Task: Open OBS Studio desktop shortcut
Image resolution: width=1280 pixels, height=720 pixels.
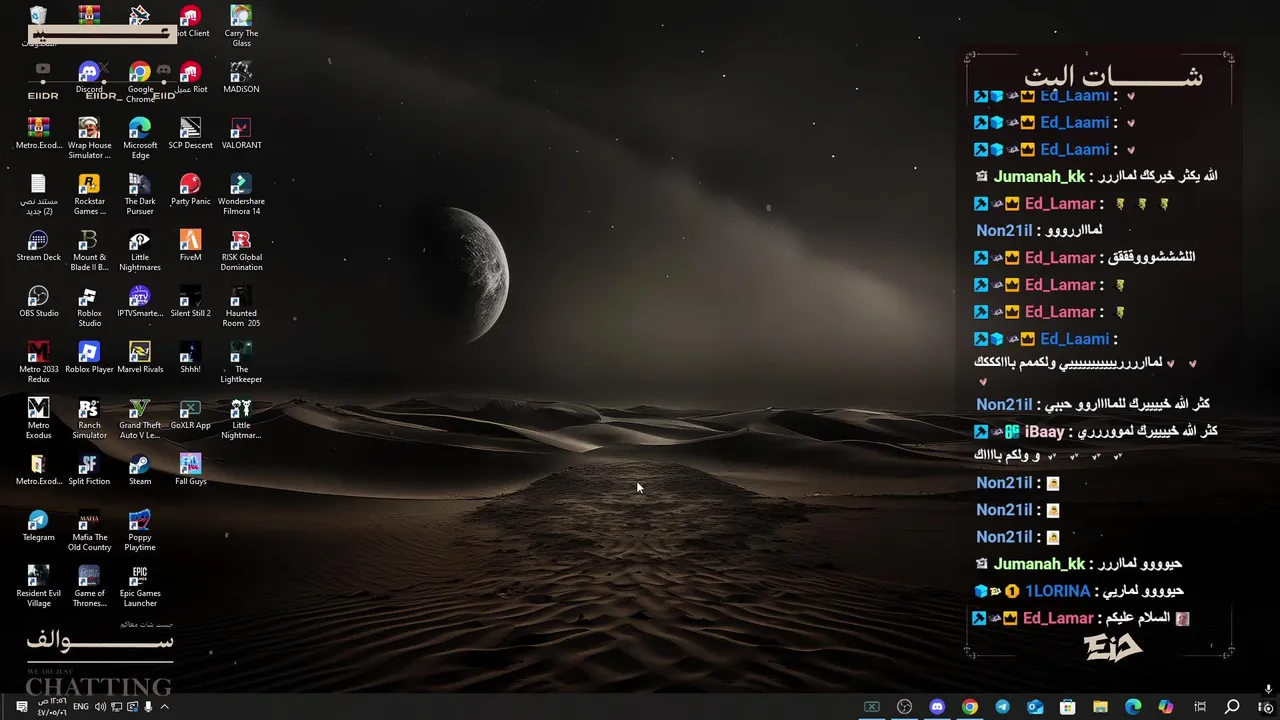Action: (x=38, y=301)
